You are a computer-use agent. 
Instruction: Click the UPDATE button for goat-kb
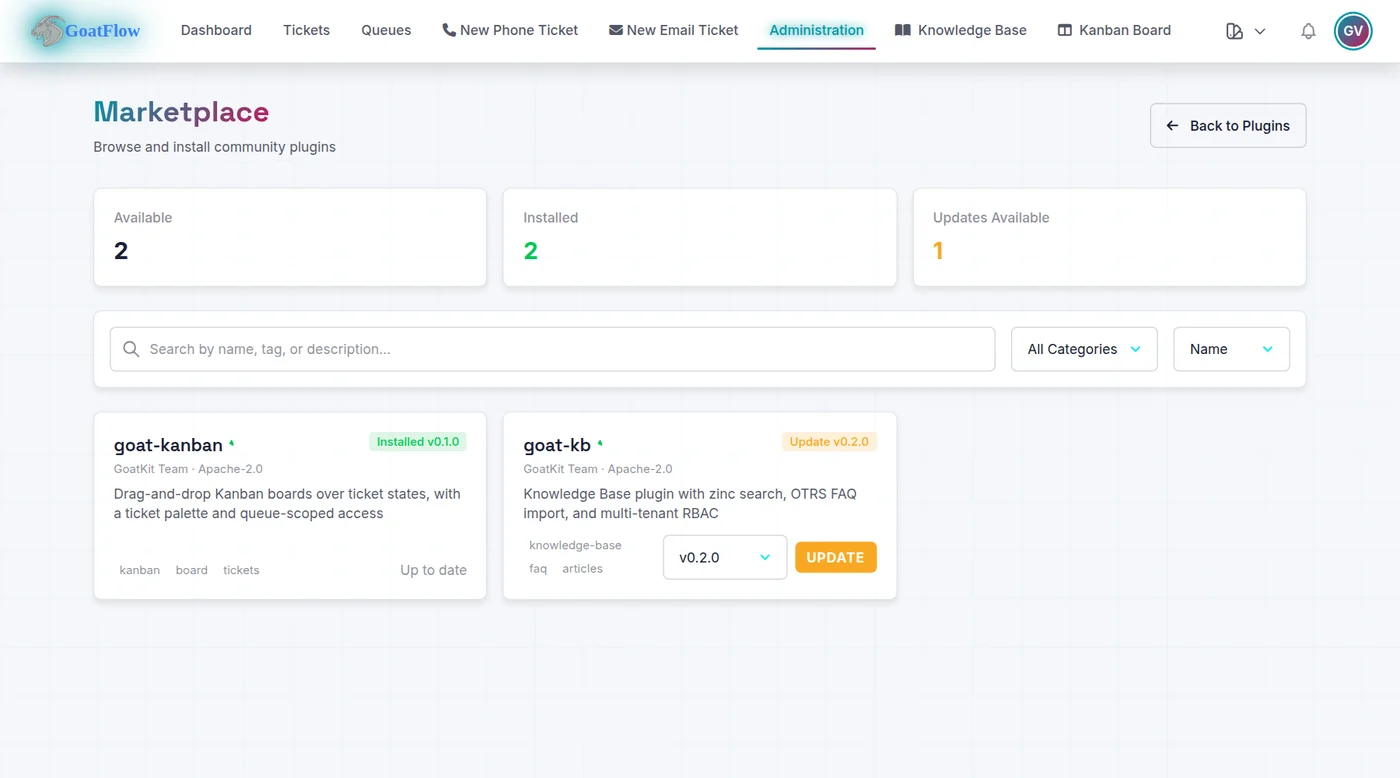click(x=836, y=557)
